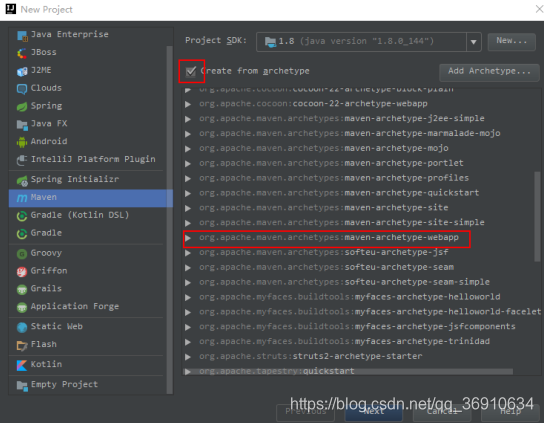Click the Clouds speech-bubble icon
The image size is (544, 423).
tap(22, 89)
